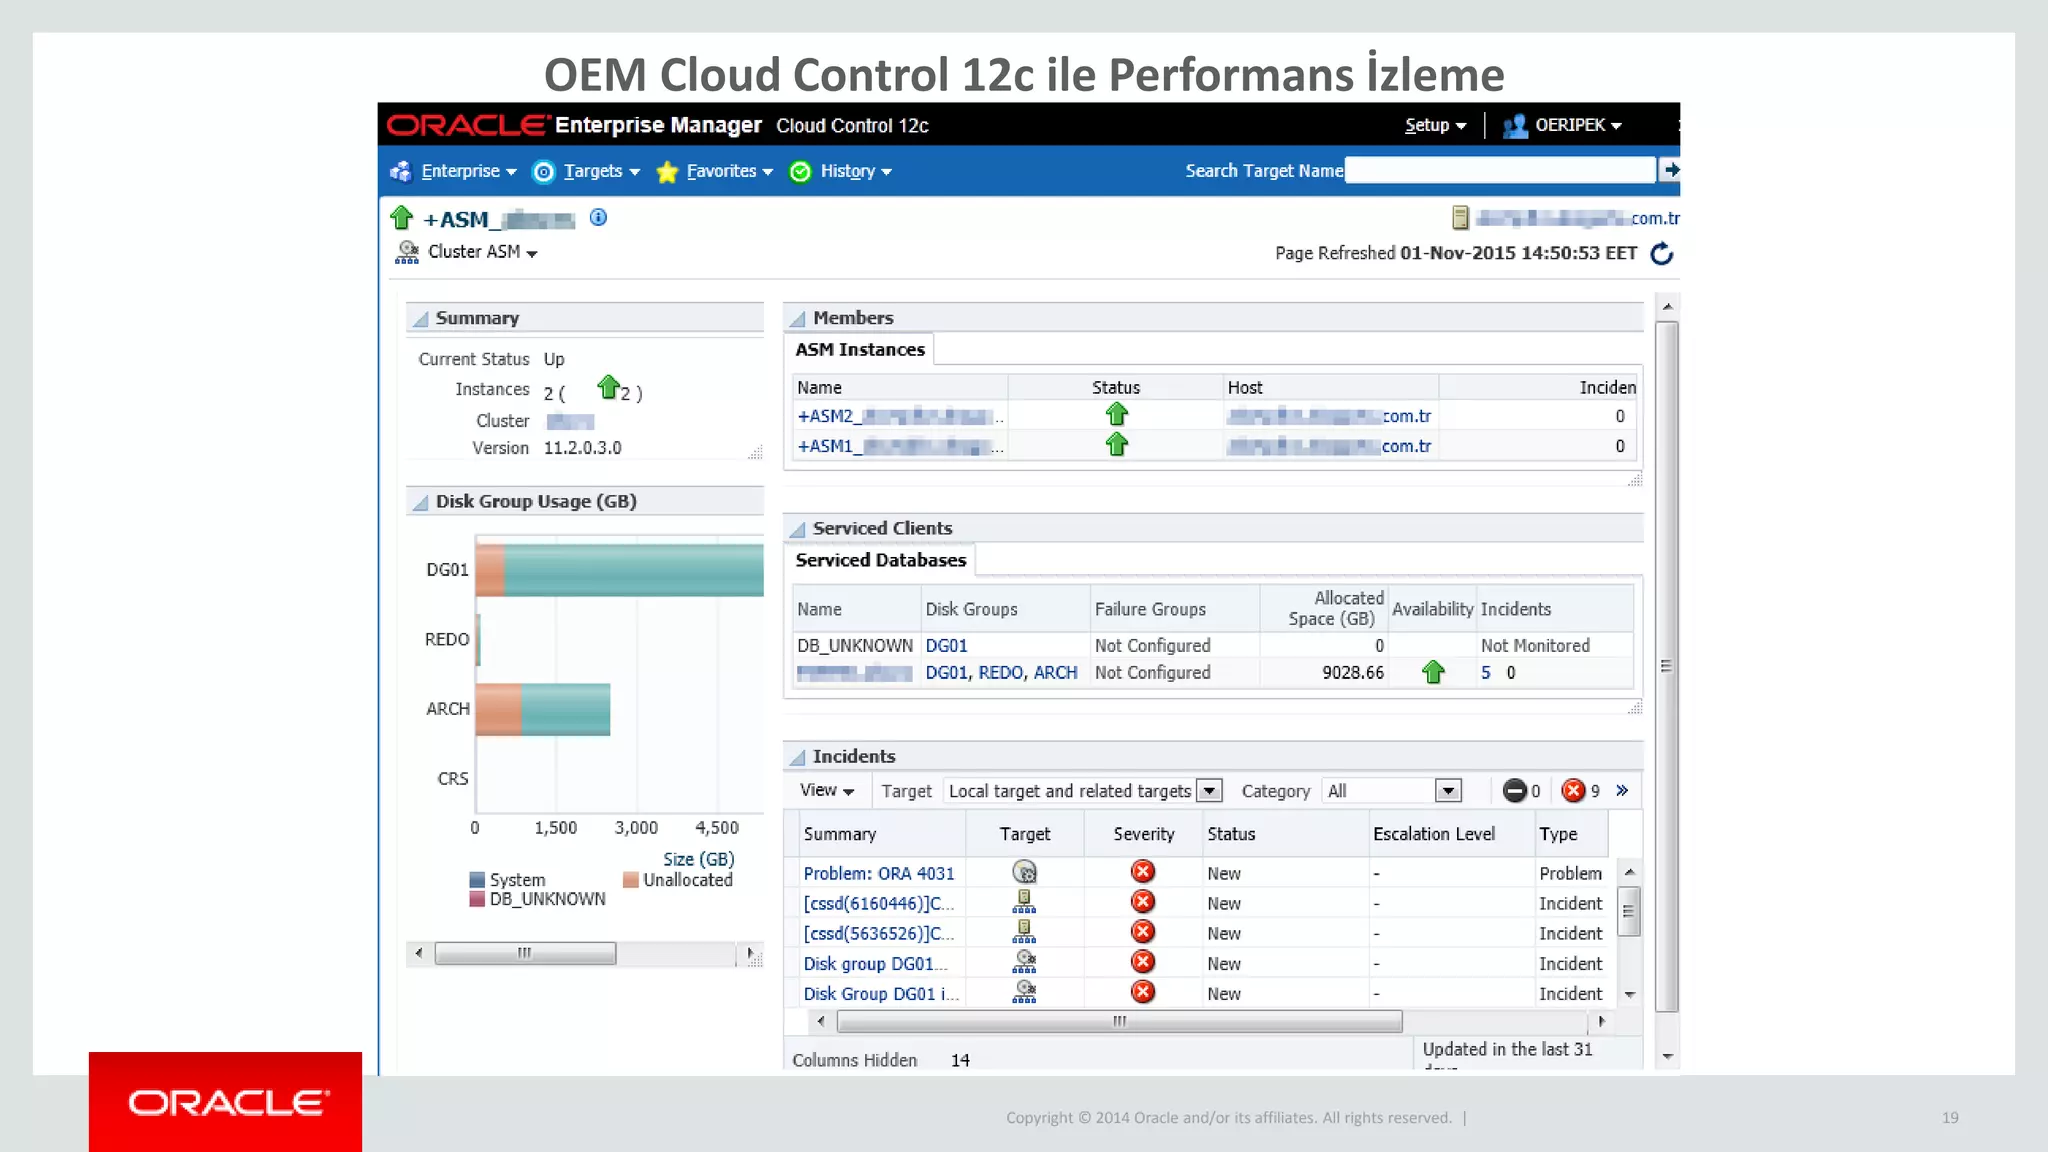Click target icon in cssd(6160446) row
Viewport: 2048px width, 1152px height.
[x=1024, y=902]
